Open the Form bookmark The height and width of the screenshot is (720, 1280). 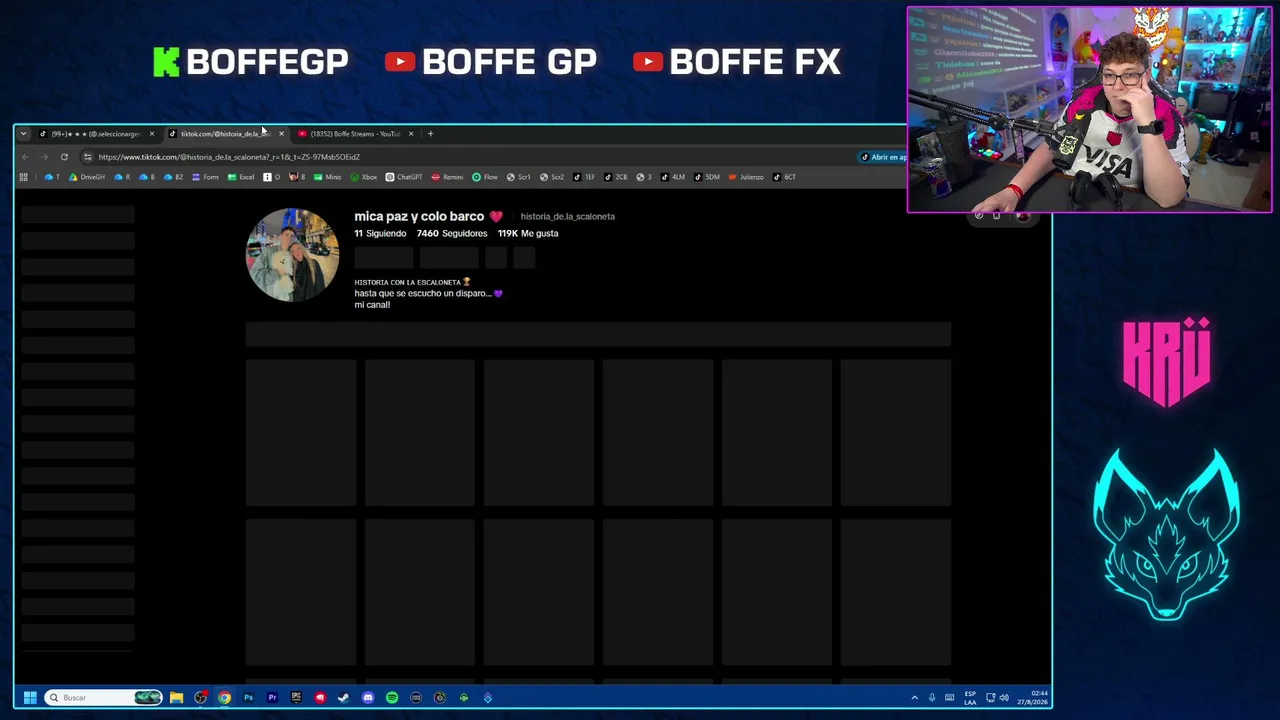tap(205, 177)
